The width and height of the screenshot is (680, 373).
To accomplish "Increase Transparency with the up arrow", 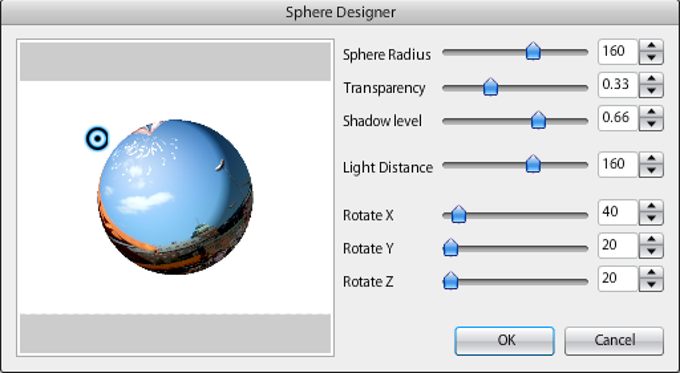I will click(x=651, y=79).
